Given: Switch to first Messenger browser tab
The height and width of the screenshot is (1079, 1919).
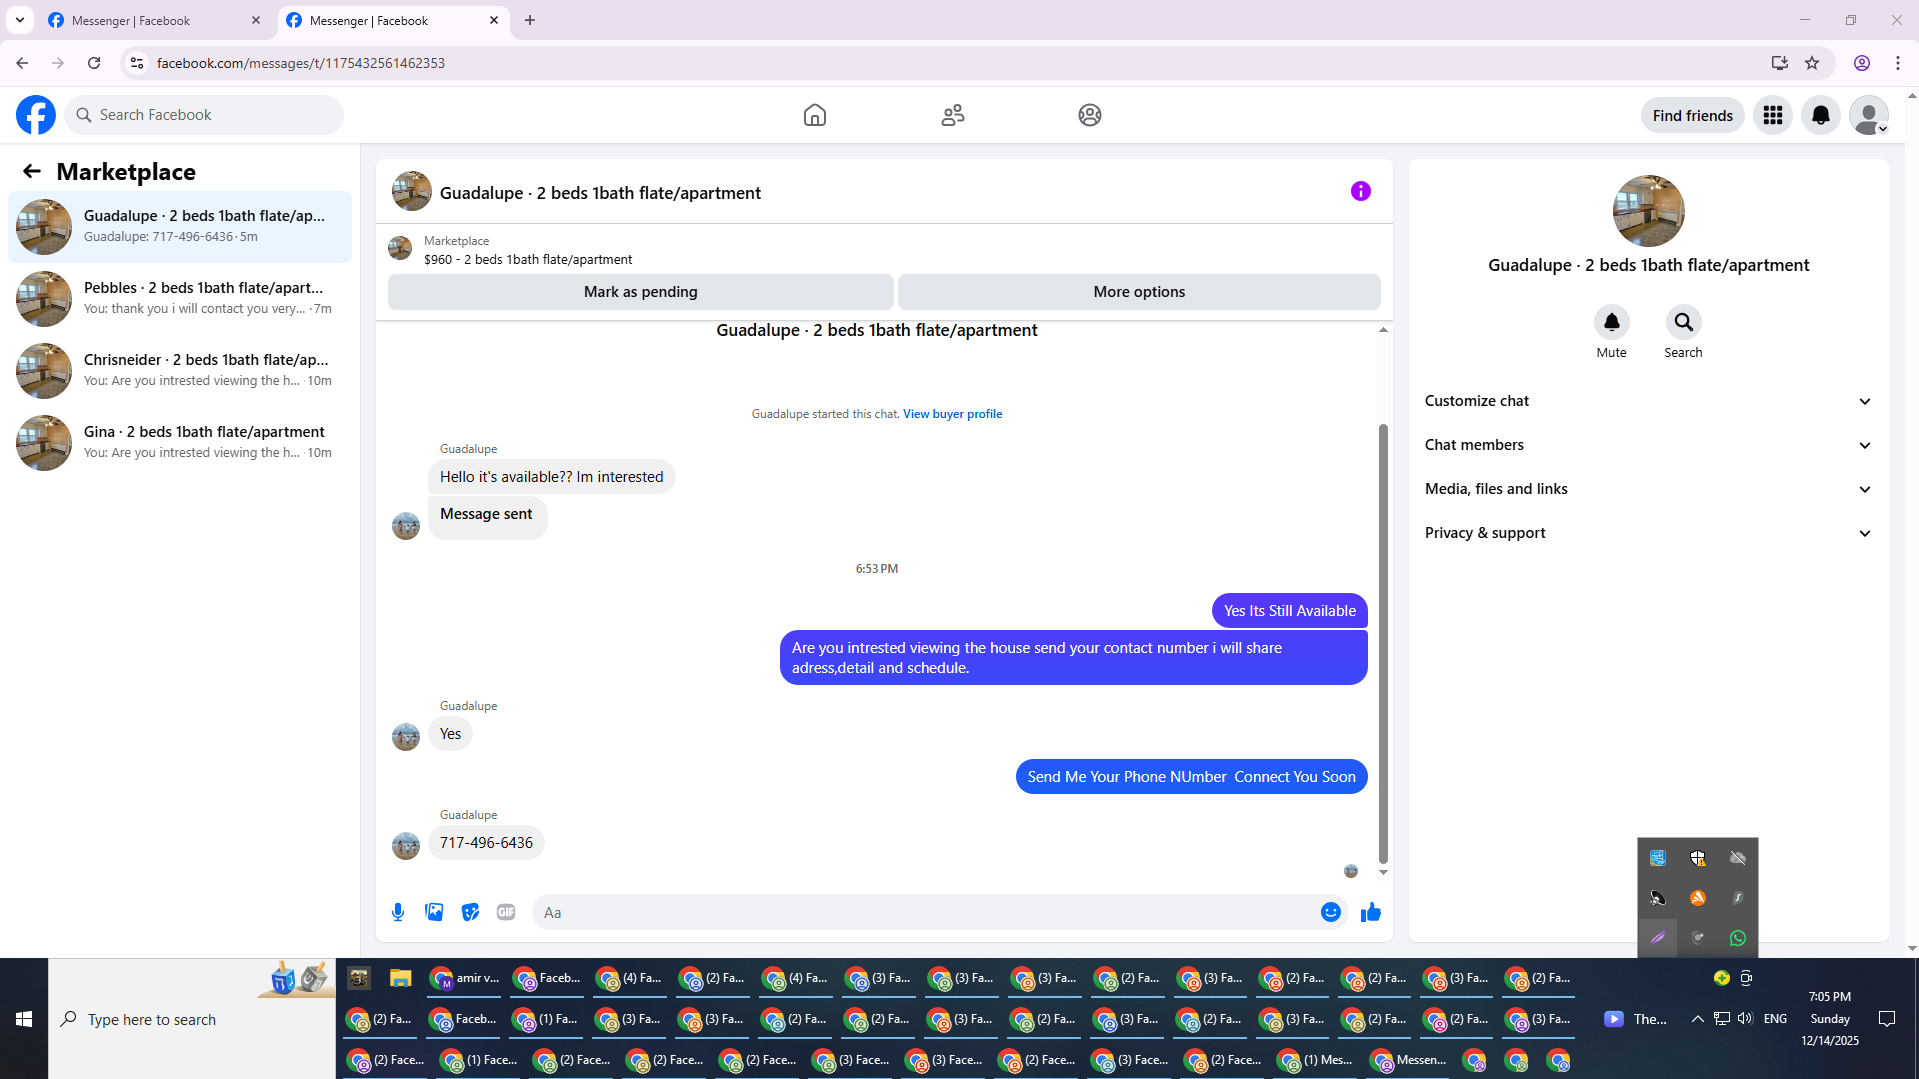Looking at the screenshot, I should [155, 20].
